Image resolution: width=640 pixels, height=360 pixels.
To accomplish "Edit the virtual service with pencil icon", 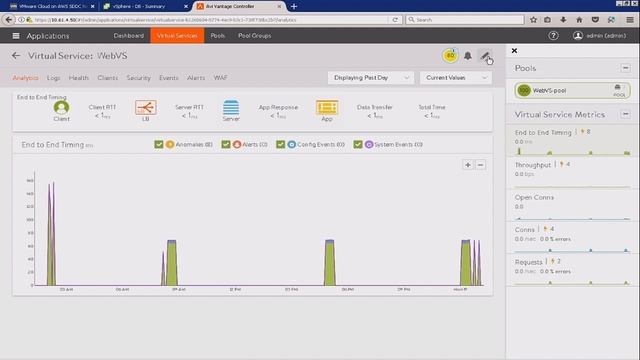I will 485,56.
